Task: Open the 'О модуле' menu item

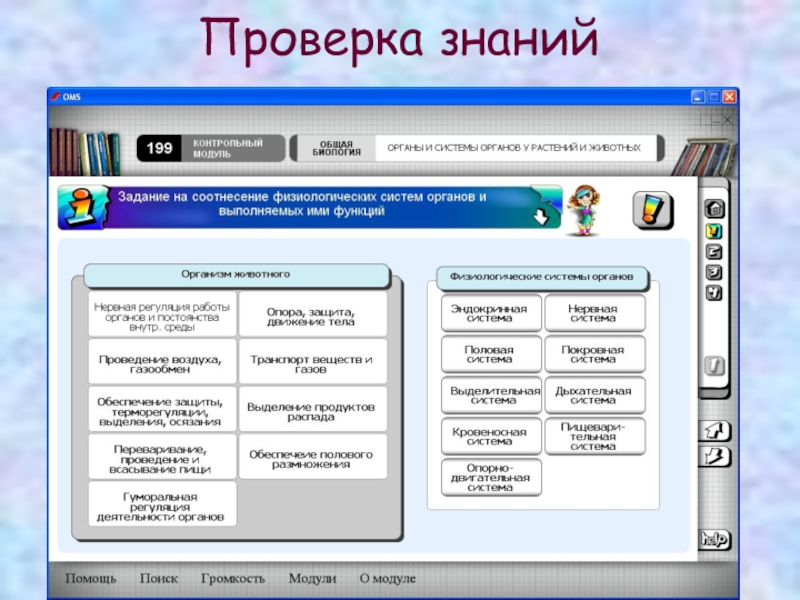Action: coord(387,578)
